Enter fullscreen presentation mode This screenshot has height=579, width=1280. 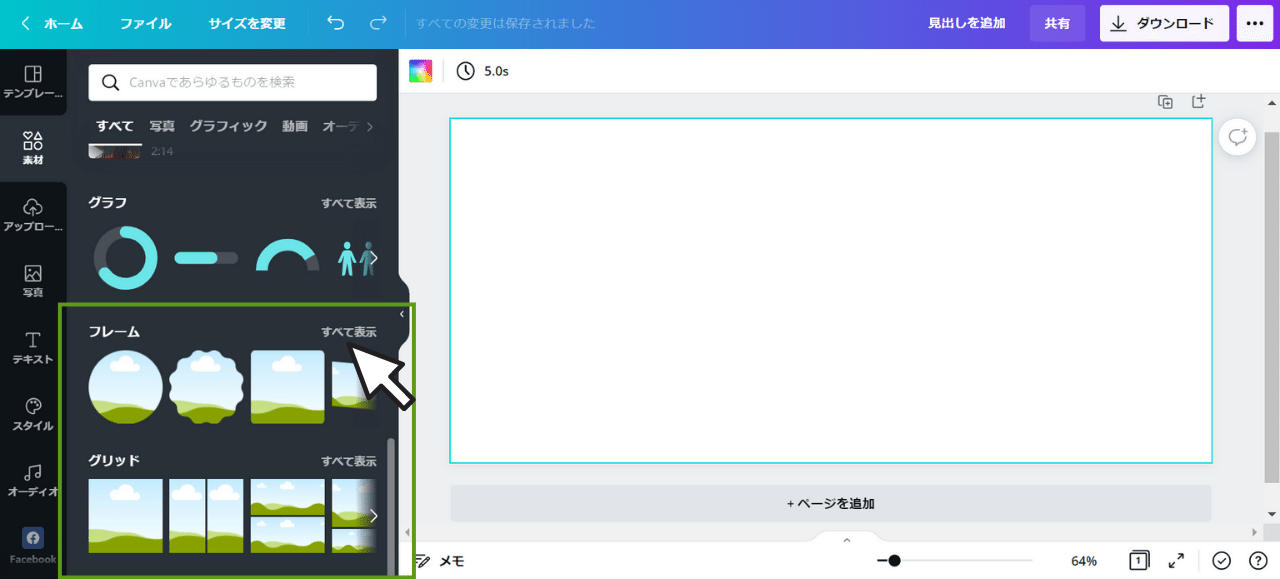1177,561
